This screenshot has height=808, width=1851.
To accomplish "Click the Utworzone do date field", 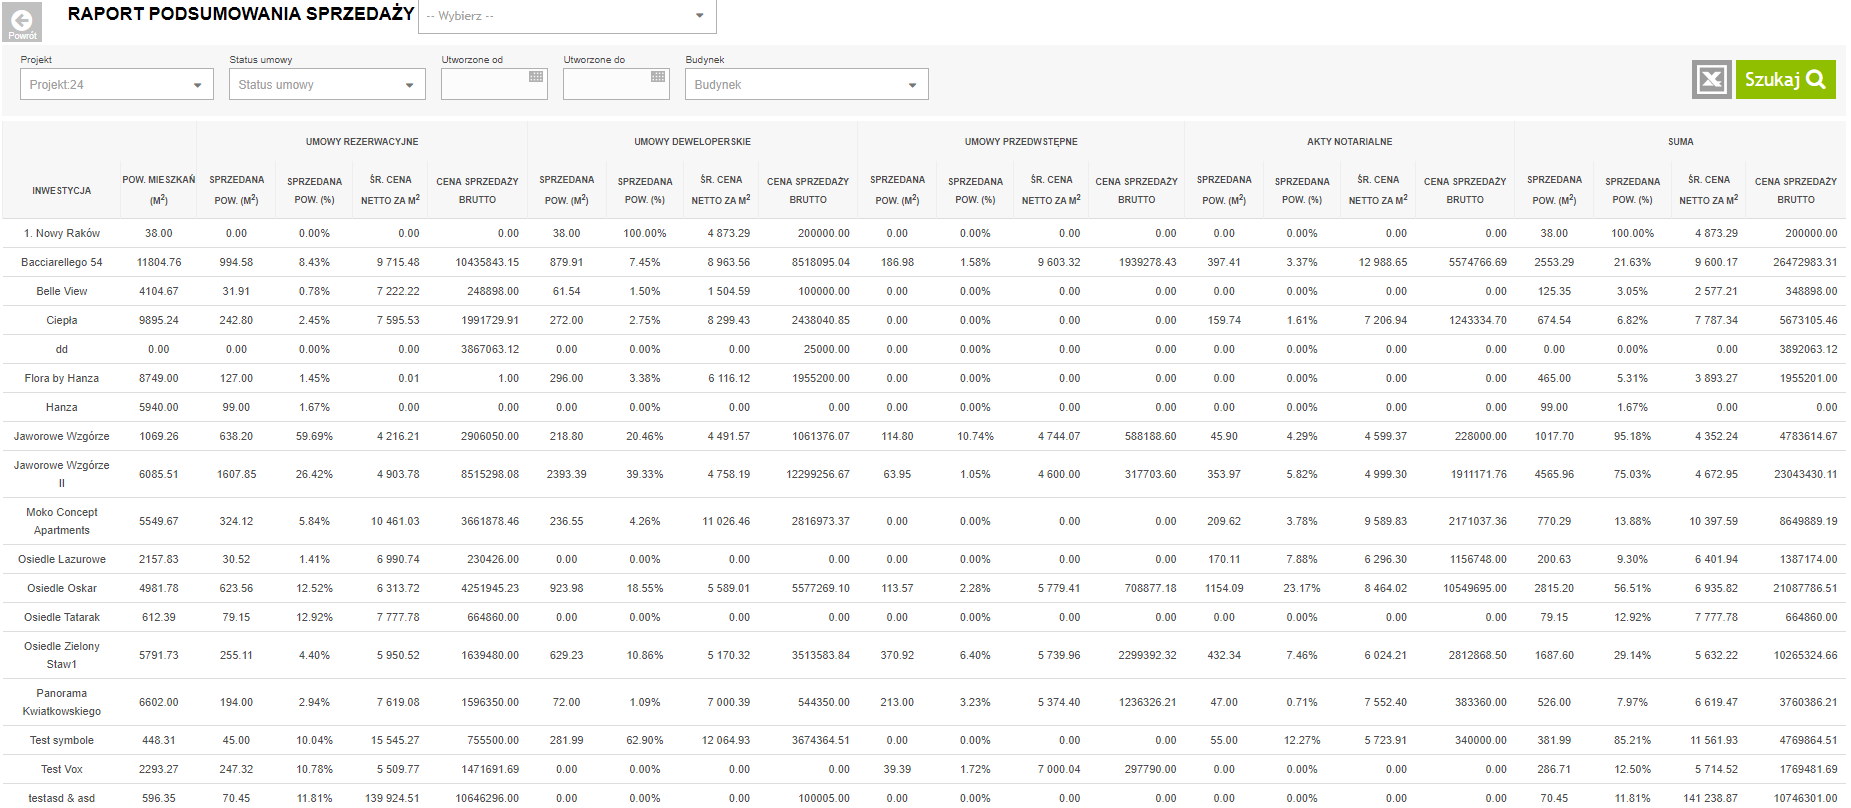I will point(616,84).
